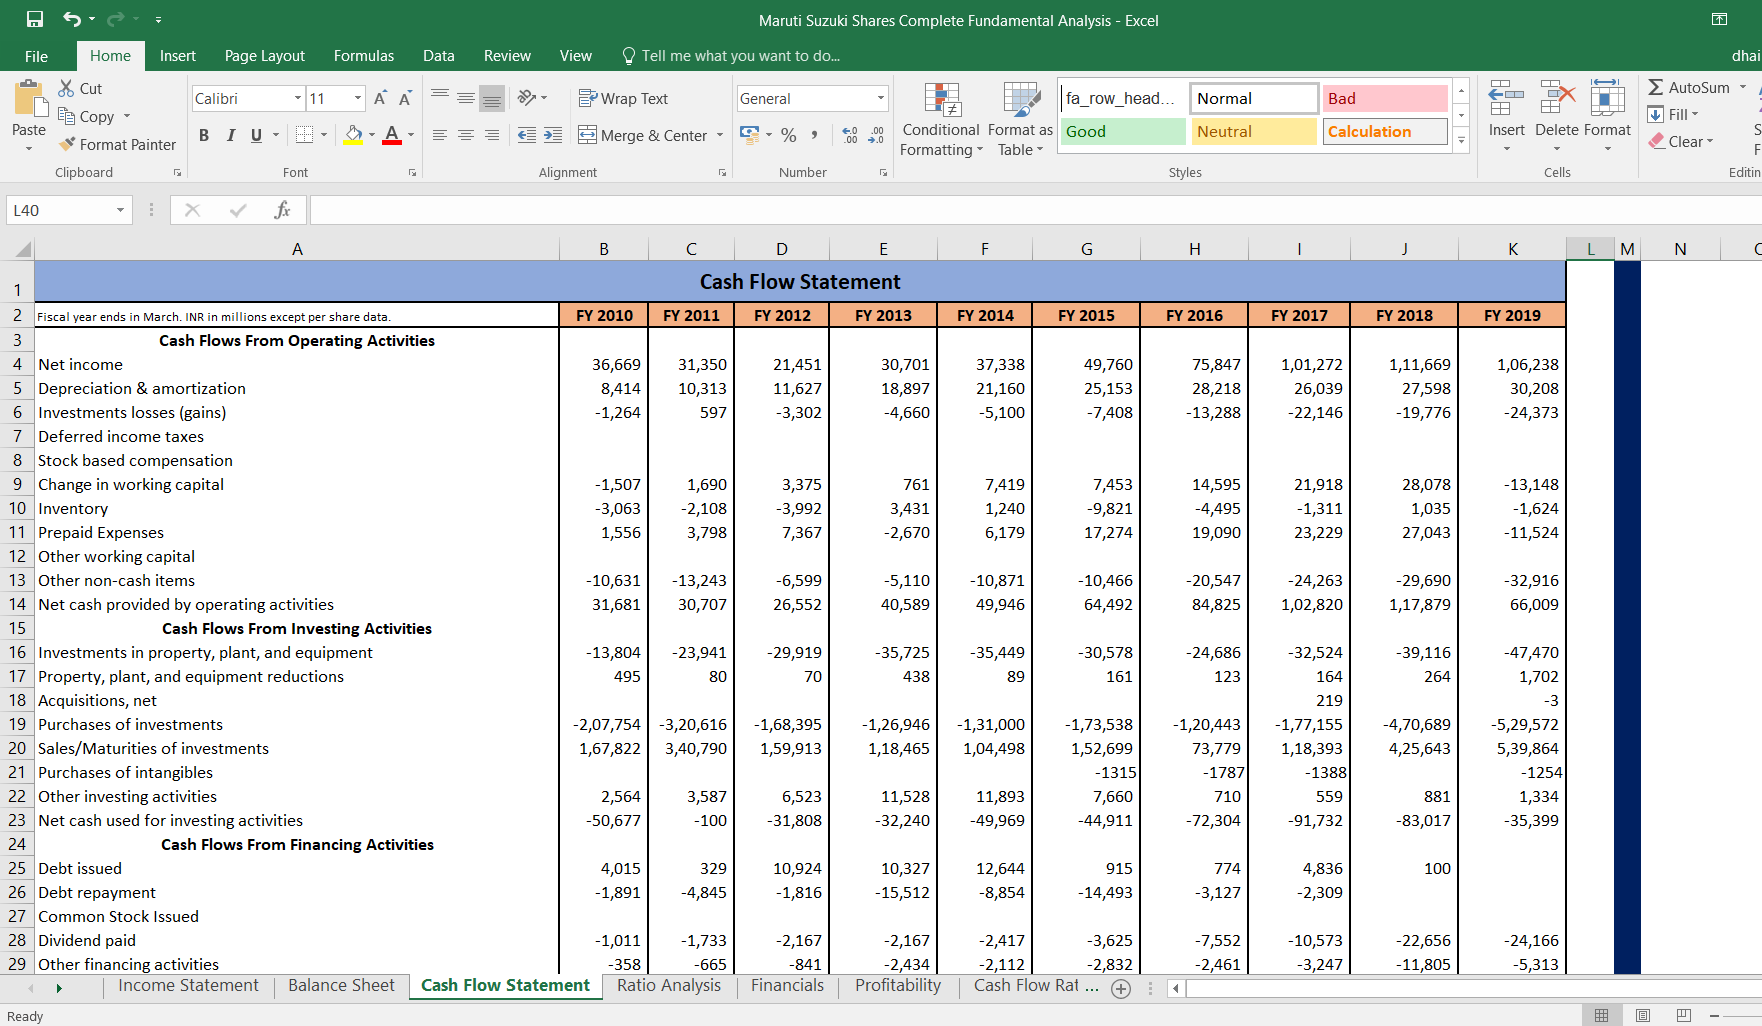The image size is (1762, 1026).
Task: Click the Cut scissors icon
Action: pyautogui.click(x=67, y=88)
